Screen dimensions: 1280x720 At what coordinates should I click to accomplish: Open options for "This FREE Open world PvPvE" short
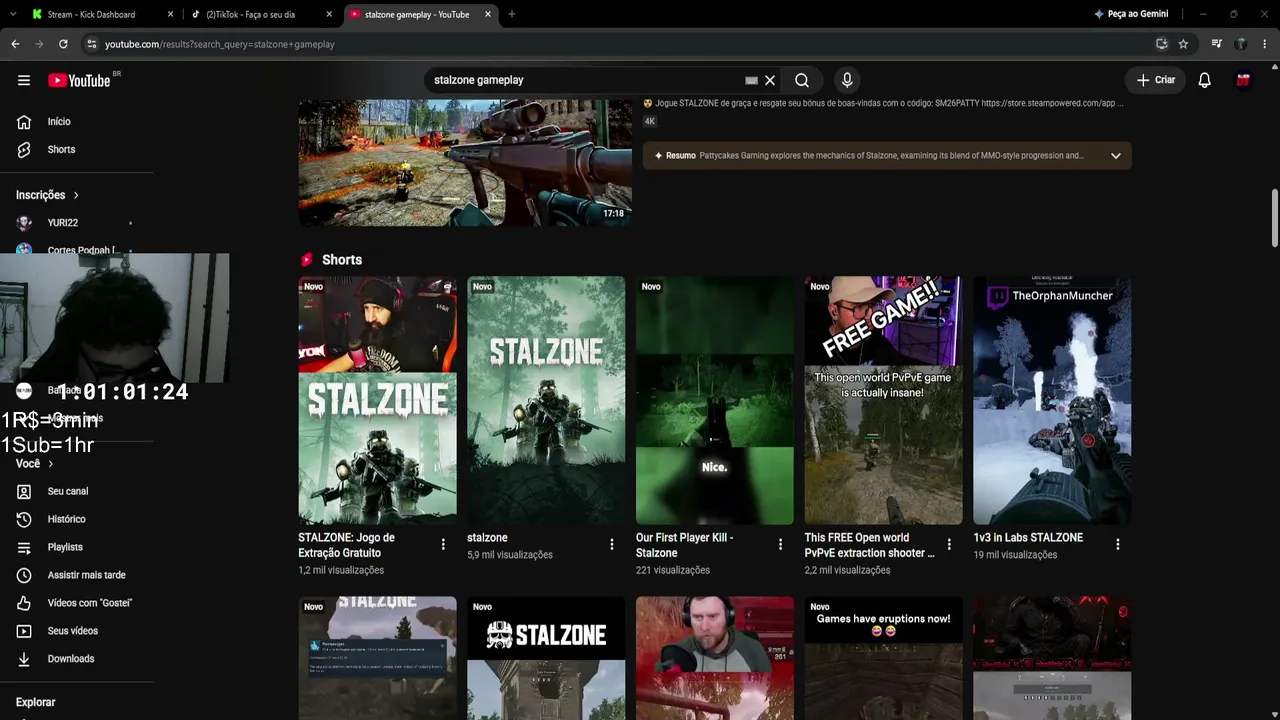949,544
